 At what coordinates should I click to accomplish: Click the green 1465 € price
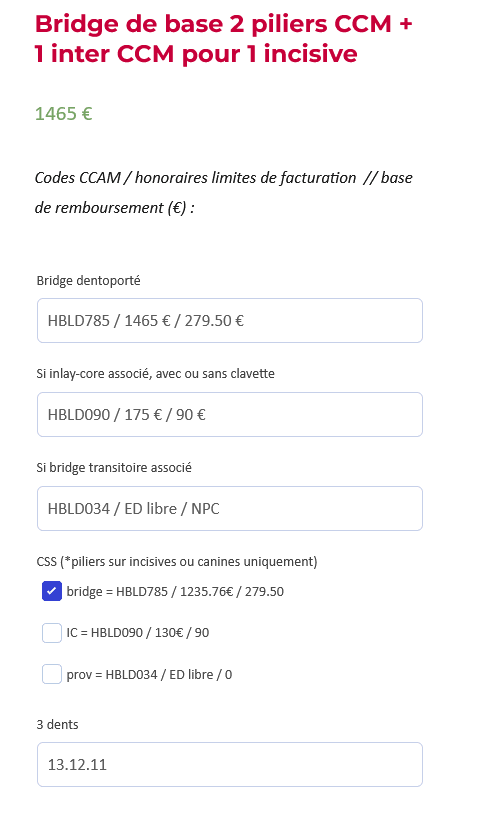pyautogui.click(x=63, y=113)
